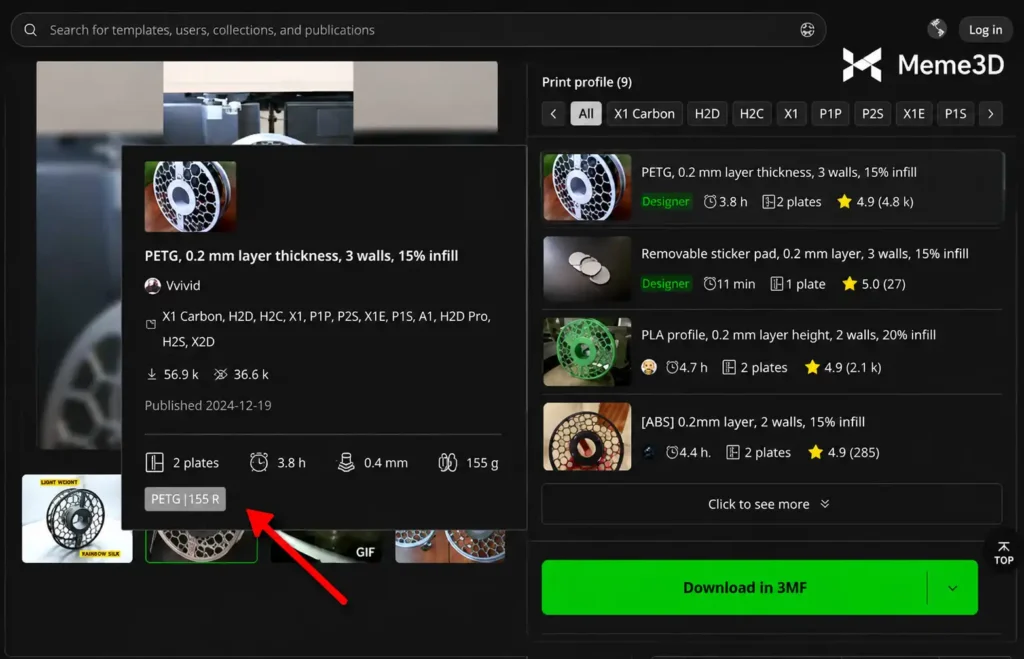Click the search input field

pyautogui.click(x=418, y=30)
